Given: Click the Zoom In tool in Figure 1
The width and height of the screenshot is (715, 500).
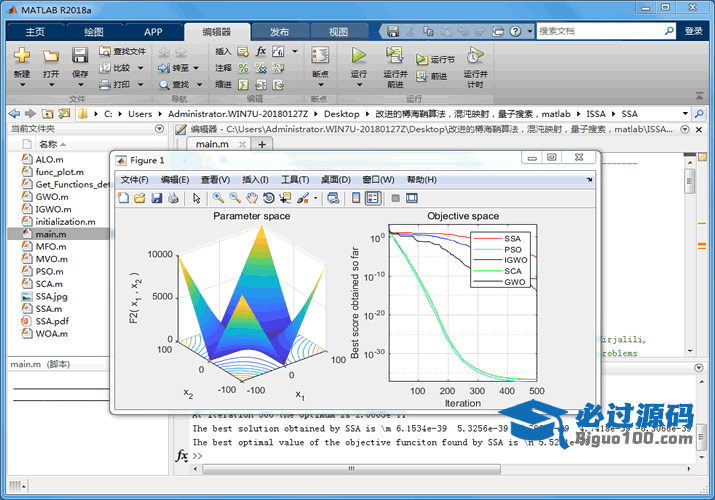Looking at the screenshot, I should pos(218,198).
